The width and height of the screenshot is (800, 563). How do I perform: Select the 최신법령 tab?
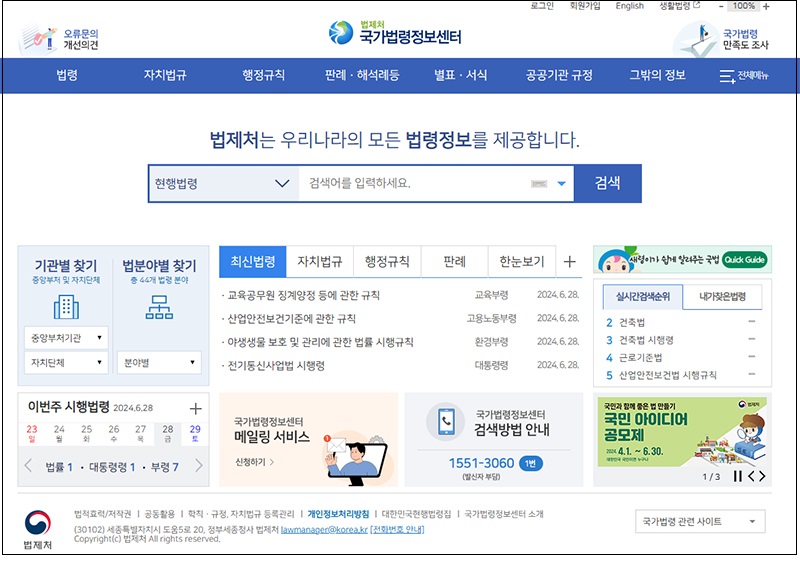(x=253, y=262)
